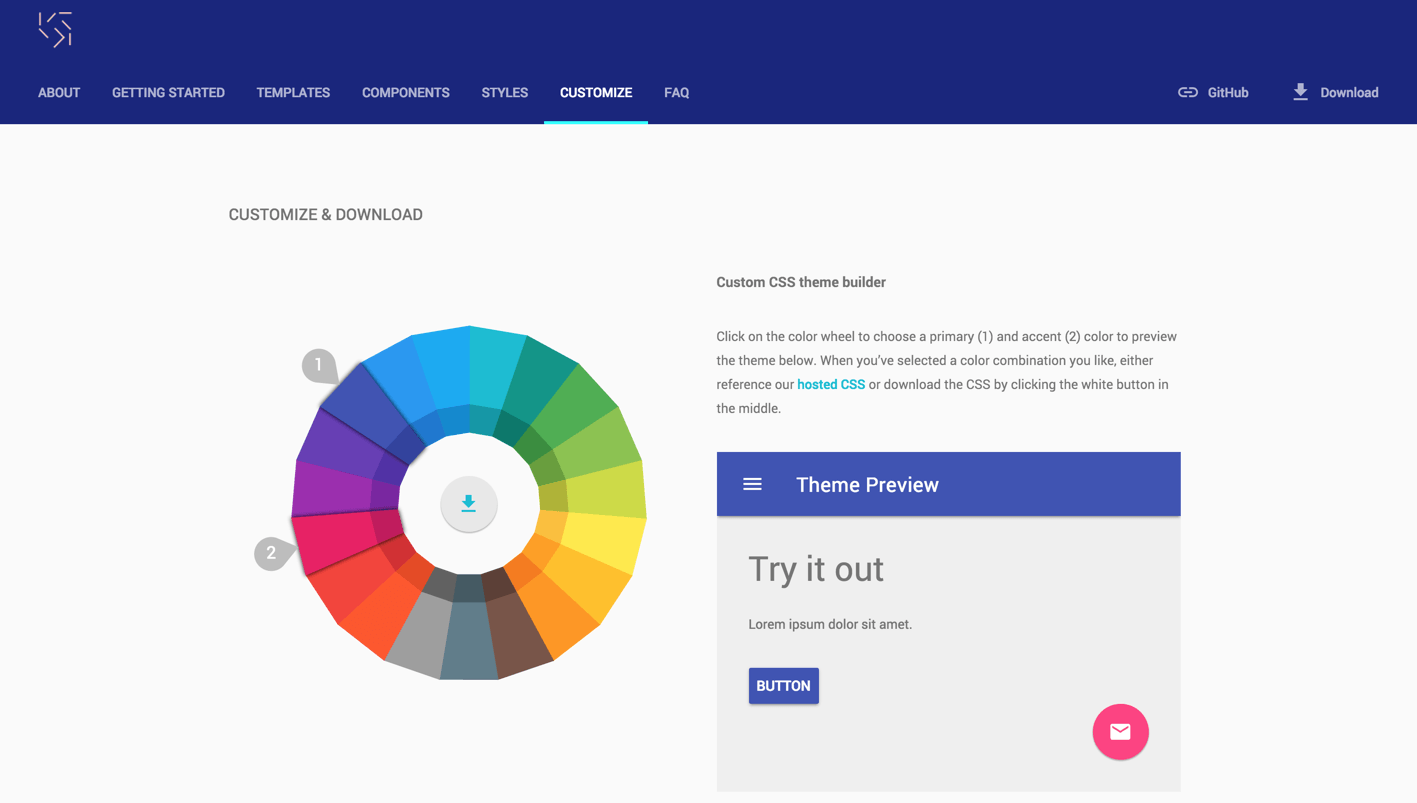This screenshot has width=1417, height=803.
Task: Open the FAQ page from the navbar
Action: pyautogui.click(x=676, y=92)
